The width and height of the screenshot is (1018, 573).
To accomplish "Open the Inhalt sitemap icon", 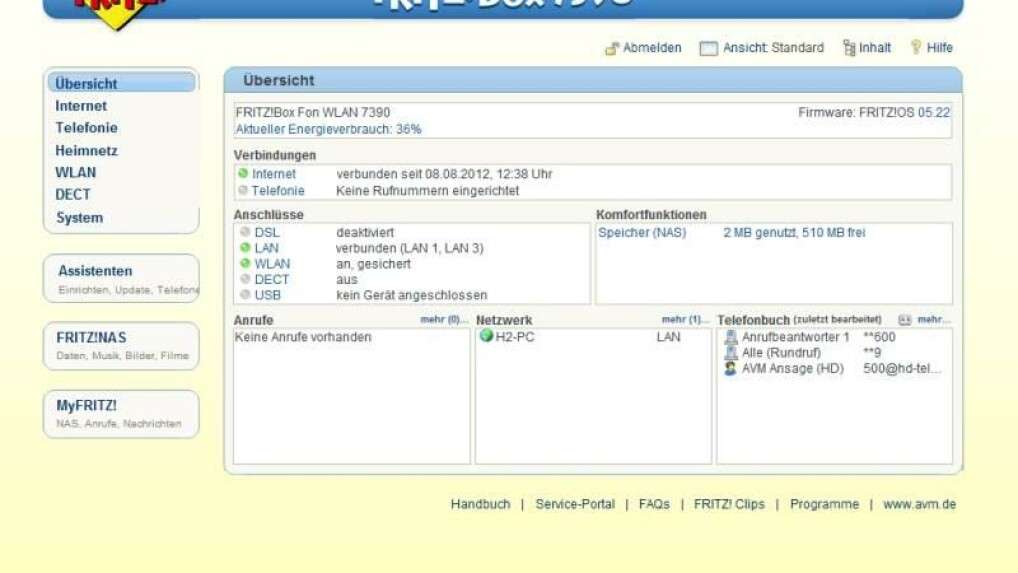I will pyautogui.click(x=849, y=48).
